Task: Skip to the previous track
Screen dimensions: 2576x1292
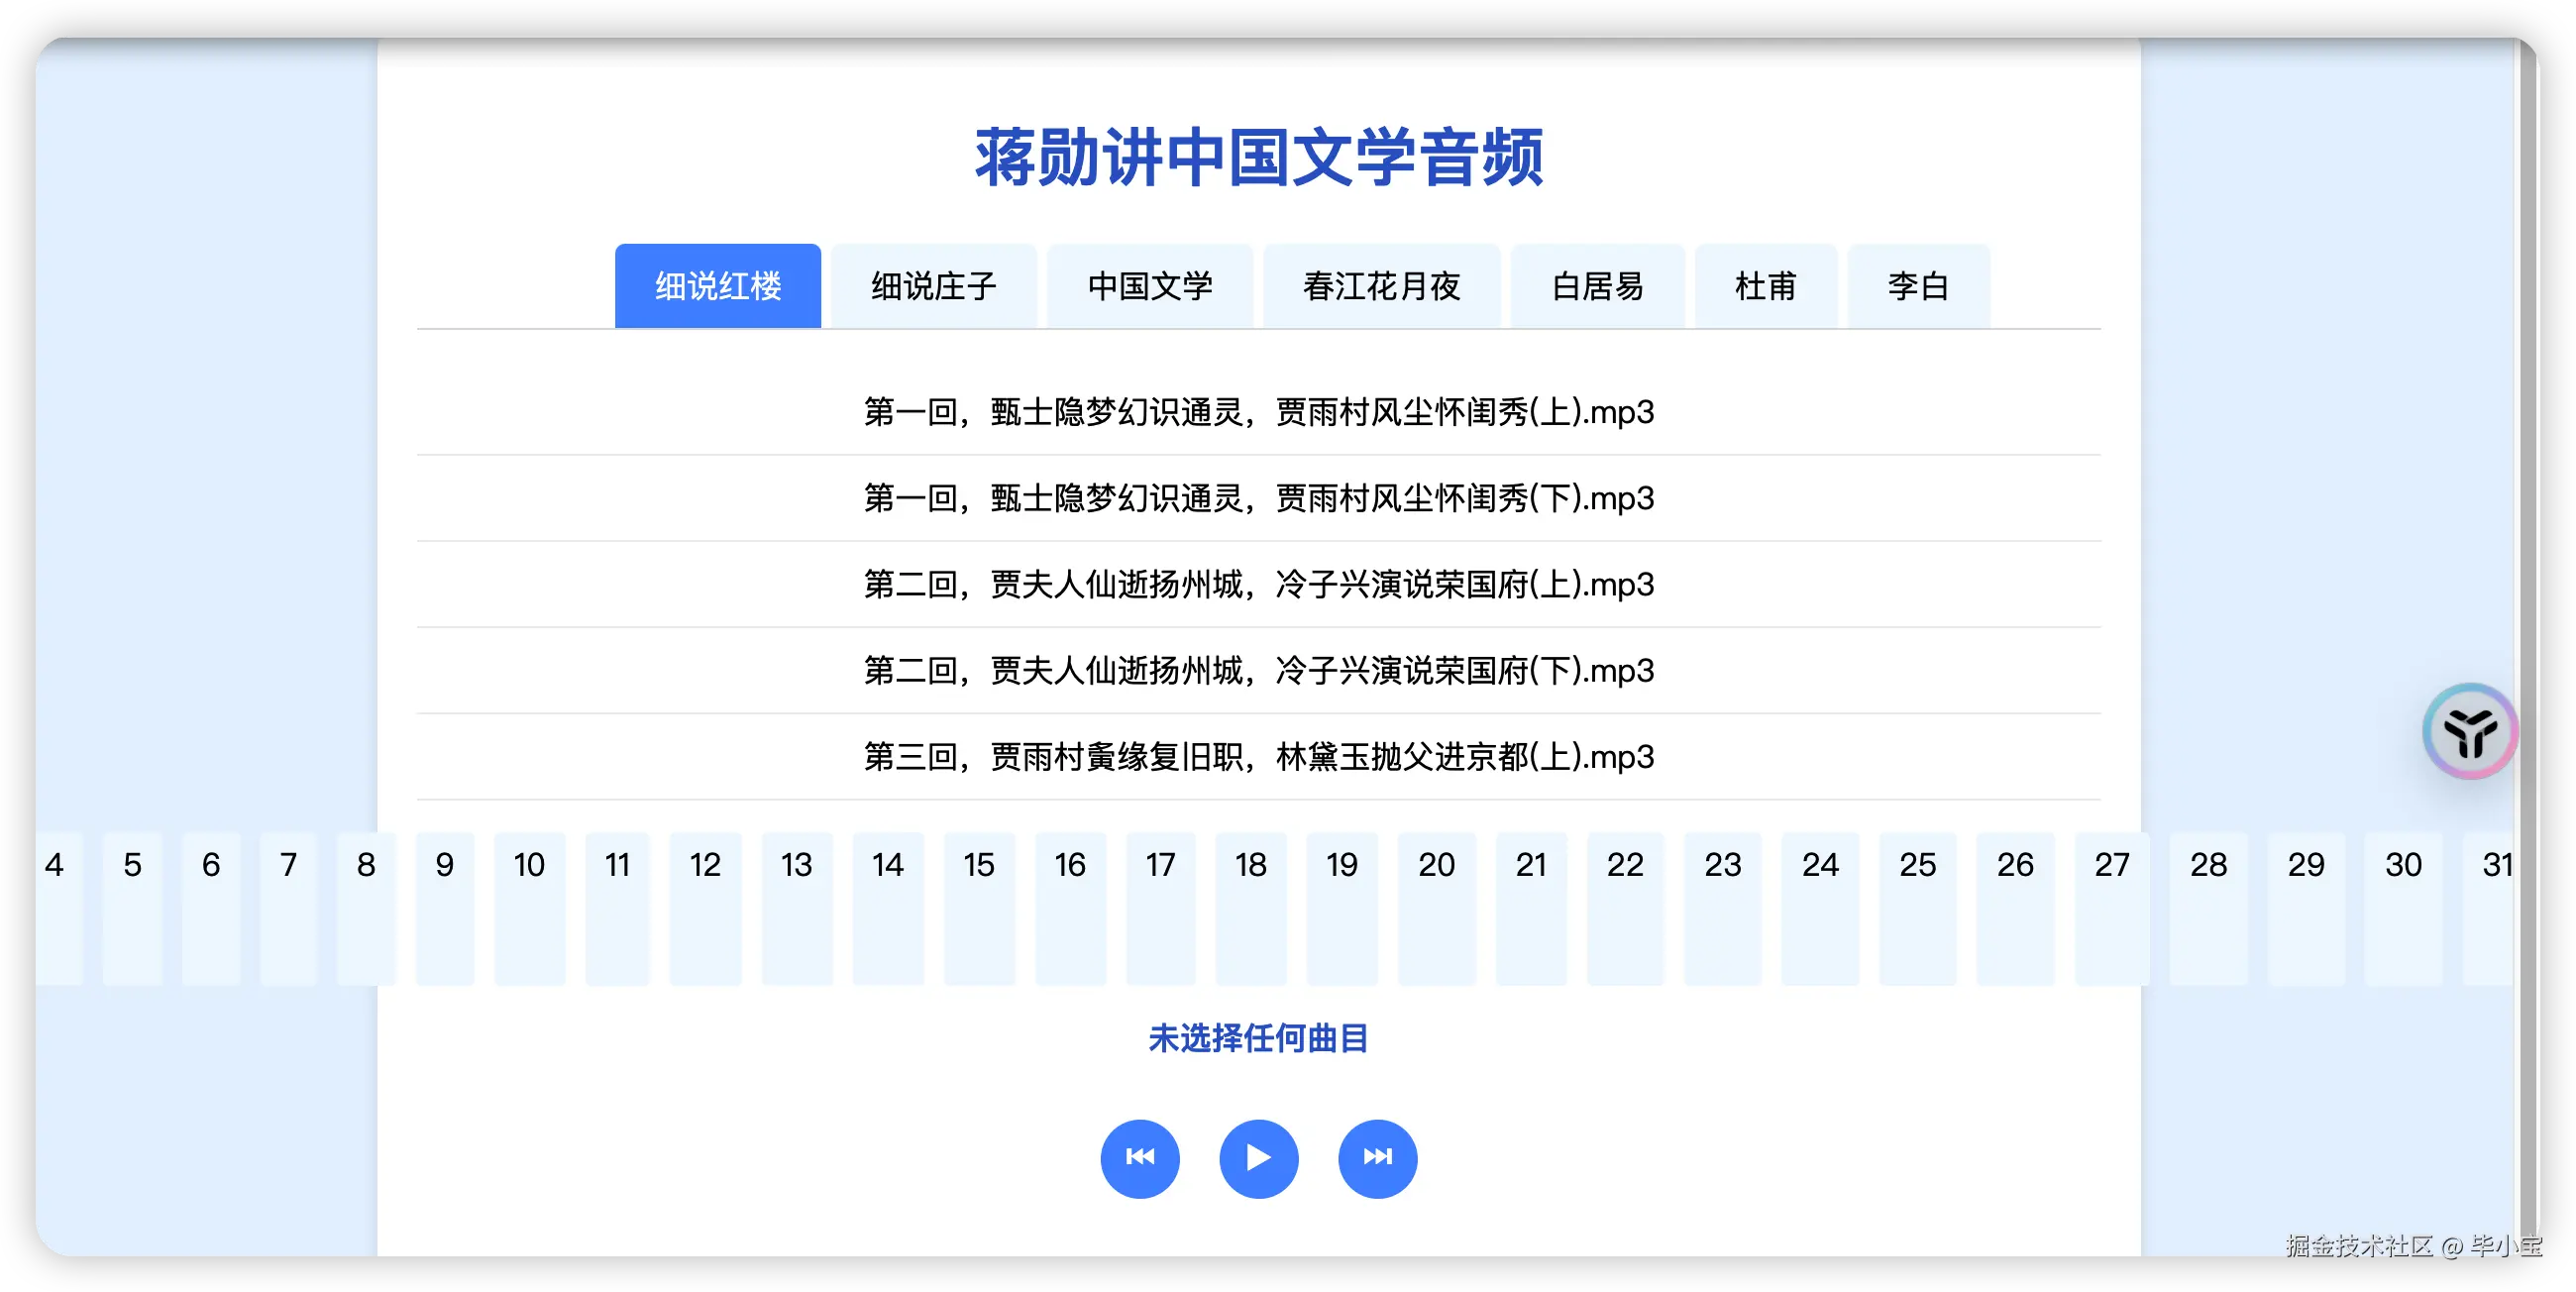Action: tap(1140, 1158)
